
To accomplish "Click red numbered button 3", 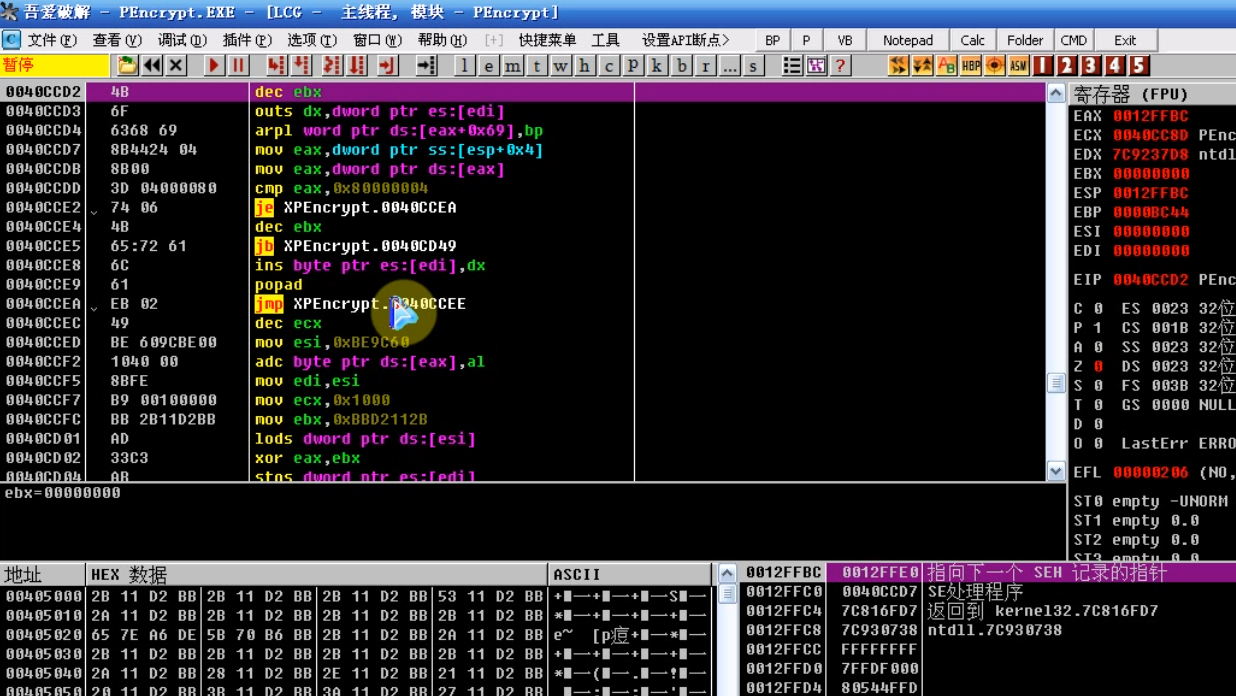I will [1091, 65].
